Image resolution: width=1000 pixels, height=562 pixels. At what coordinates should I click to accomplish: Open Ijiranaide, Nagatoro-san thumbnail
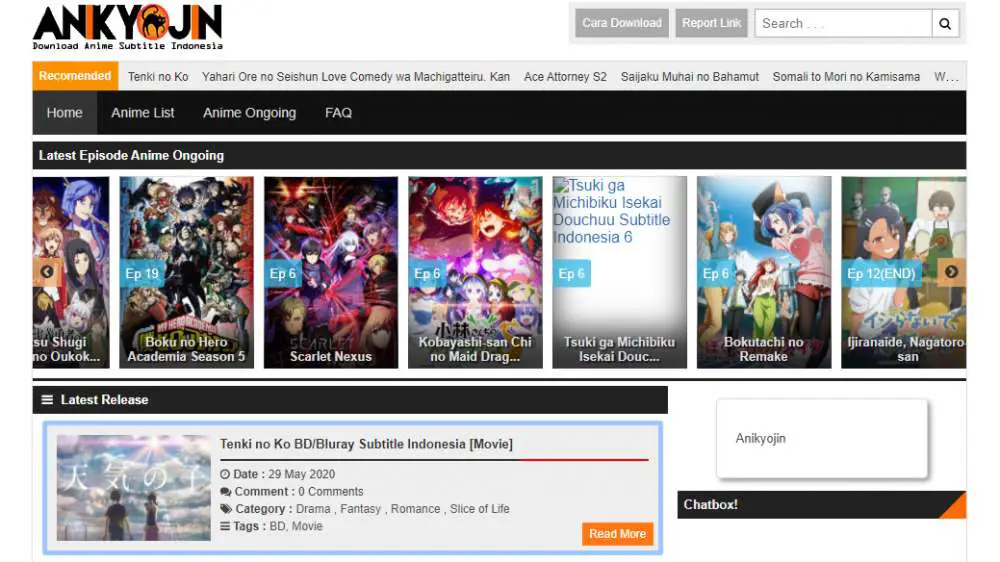pyautogui.click(x=904, y=272)
